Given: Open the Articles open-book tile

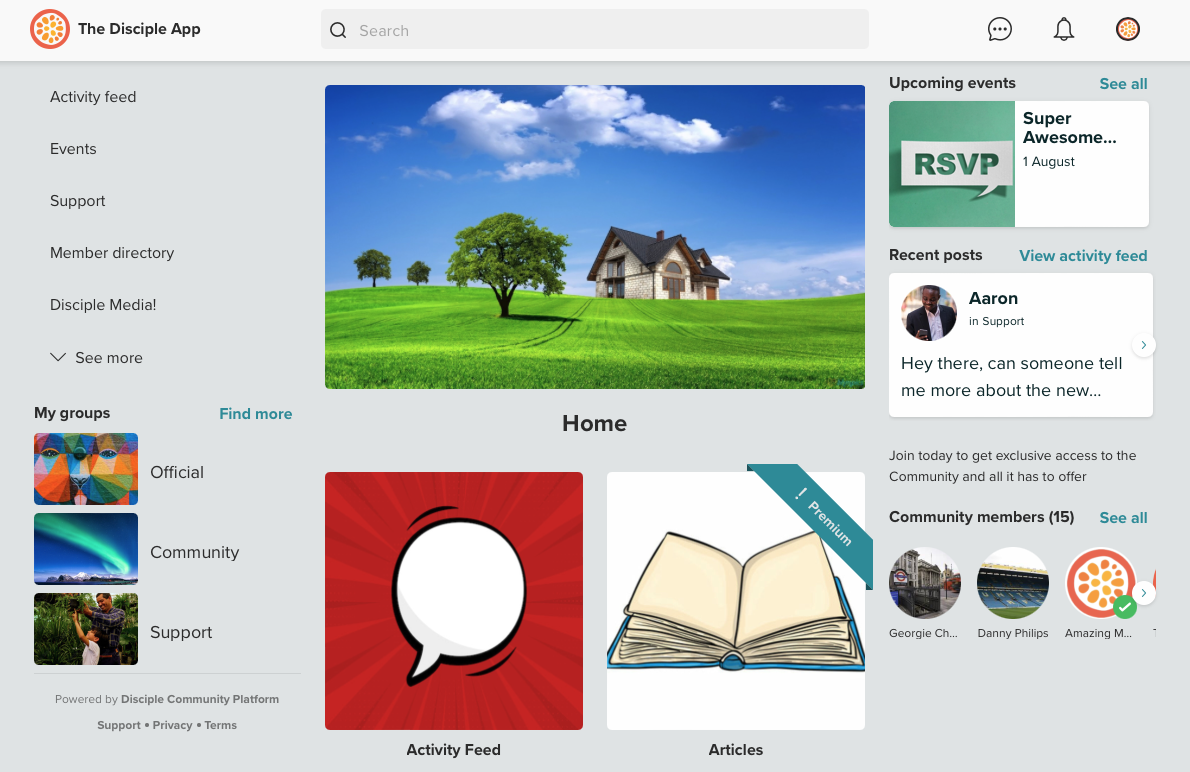Looking at the screenshot, I should click(735, 600).
